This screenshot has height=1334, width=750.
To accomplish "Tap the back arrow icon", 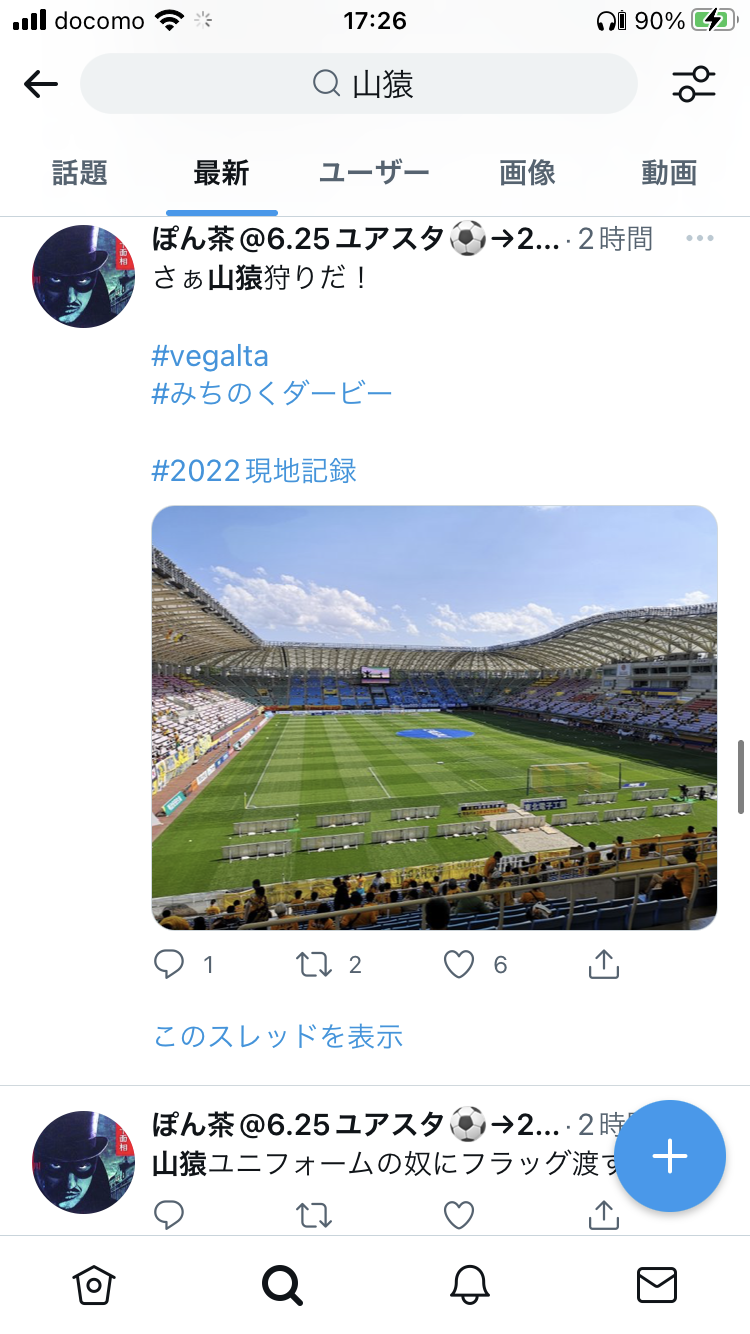I will [x=41, y=84].
